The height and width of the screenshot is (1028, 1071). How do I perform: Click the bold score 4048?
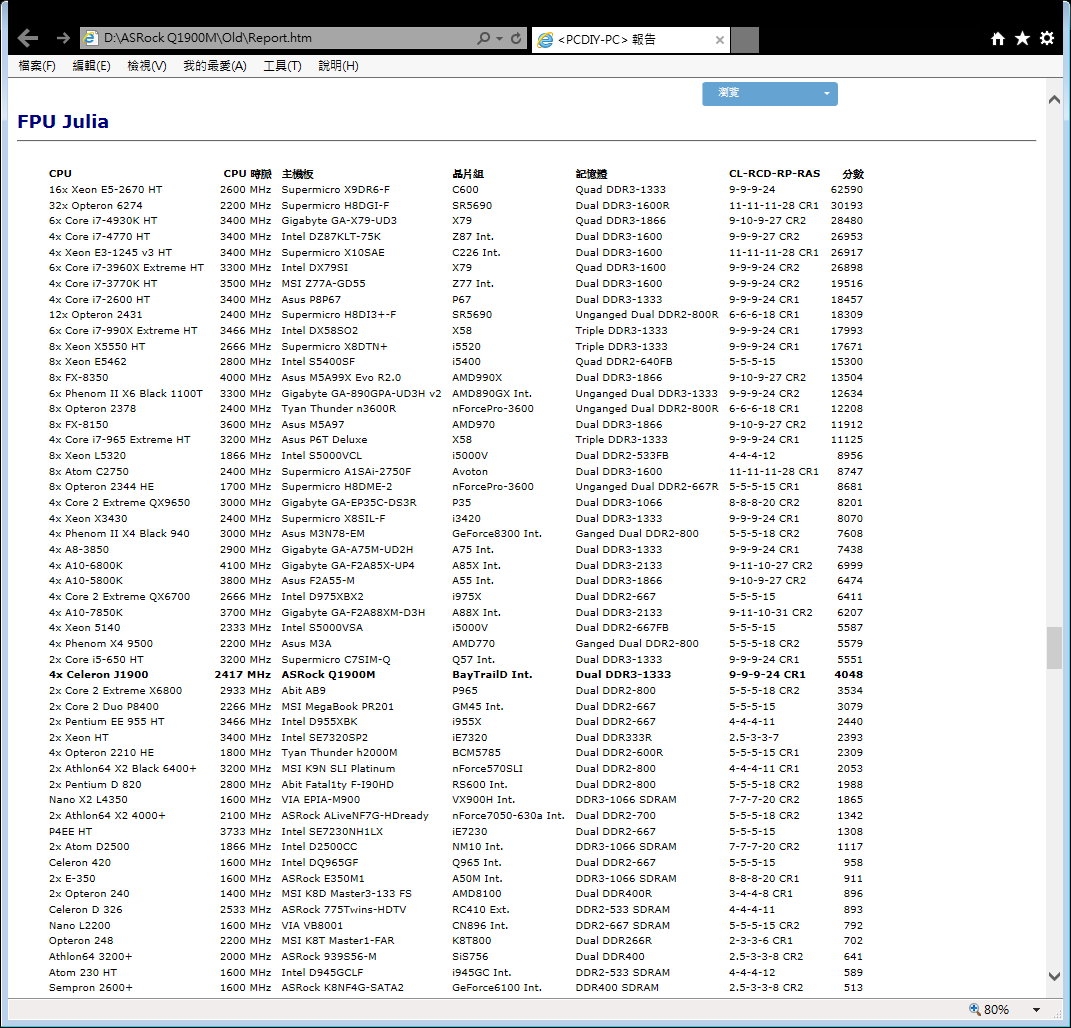(848, 674)
